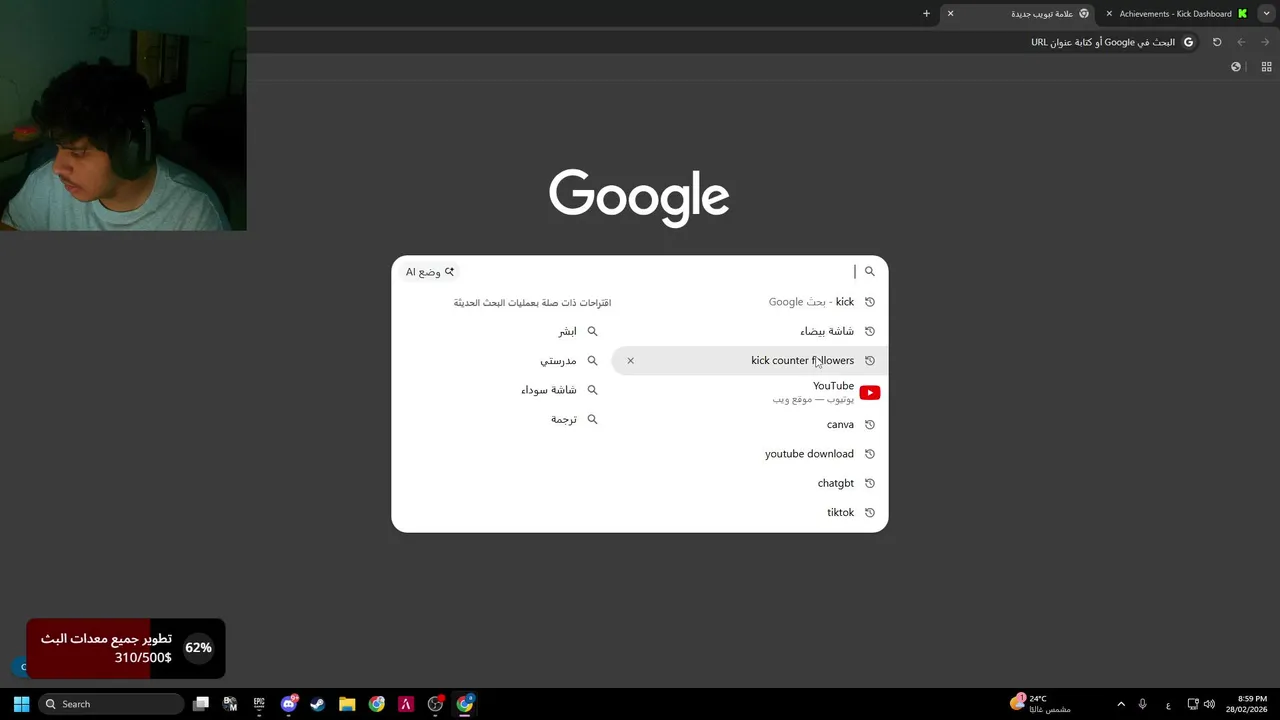This screenshot has width=1280, height=720.
Task: Select the 'chatgbt' suggestion
Action: pos(748,483)
